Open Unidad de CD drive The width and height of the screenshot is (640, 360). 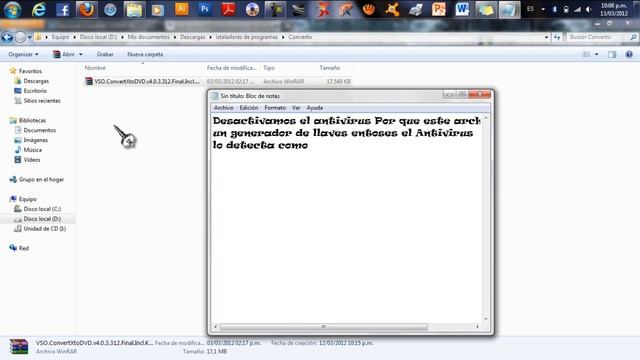point(44,229)
